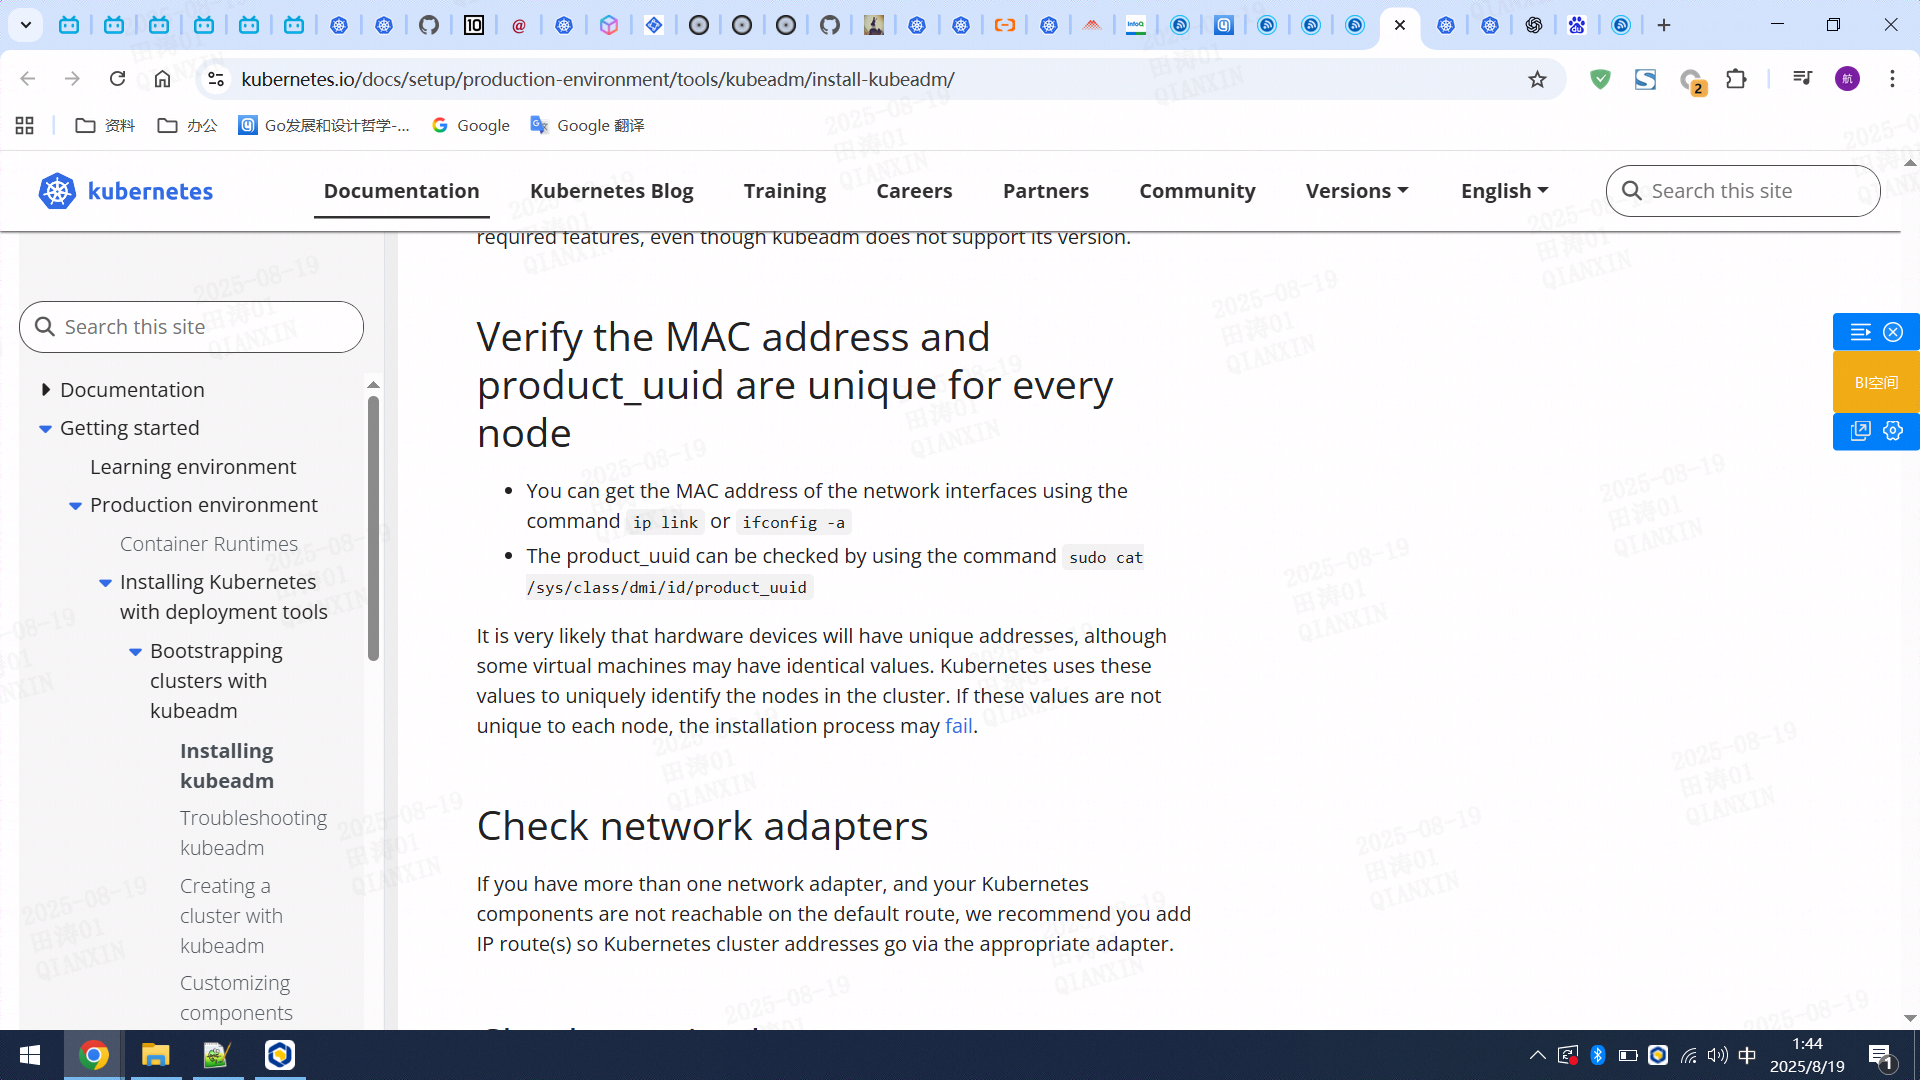Bookmark page with star icon

coord(1537,79)
